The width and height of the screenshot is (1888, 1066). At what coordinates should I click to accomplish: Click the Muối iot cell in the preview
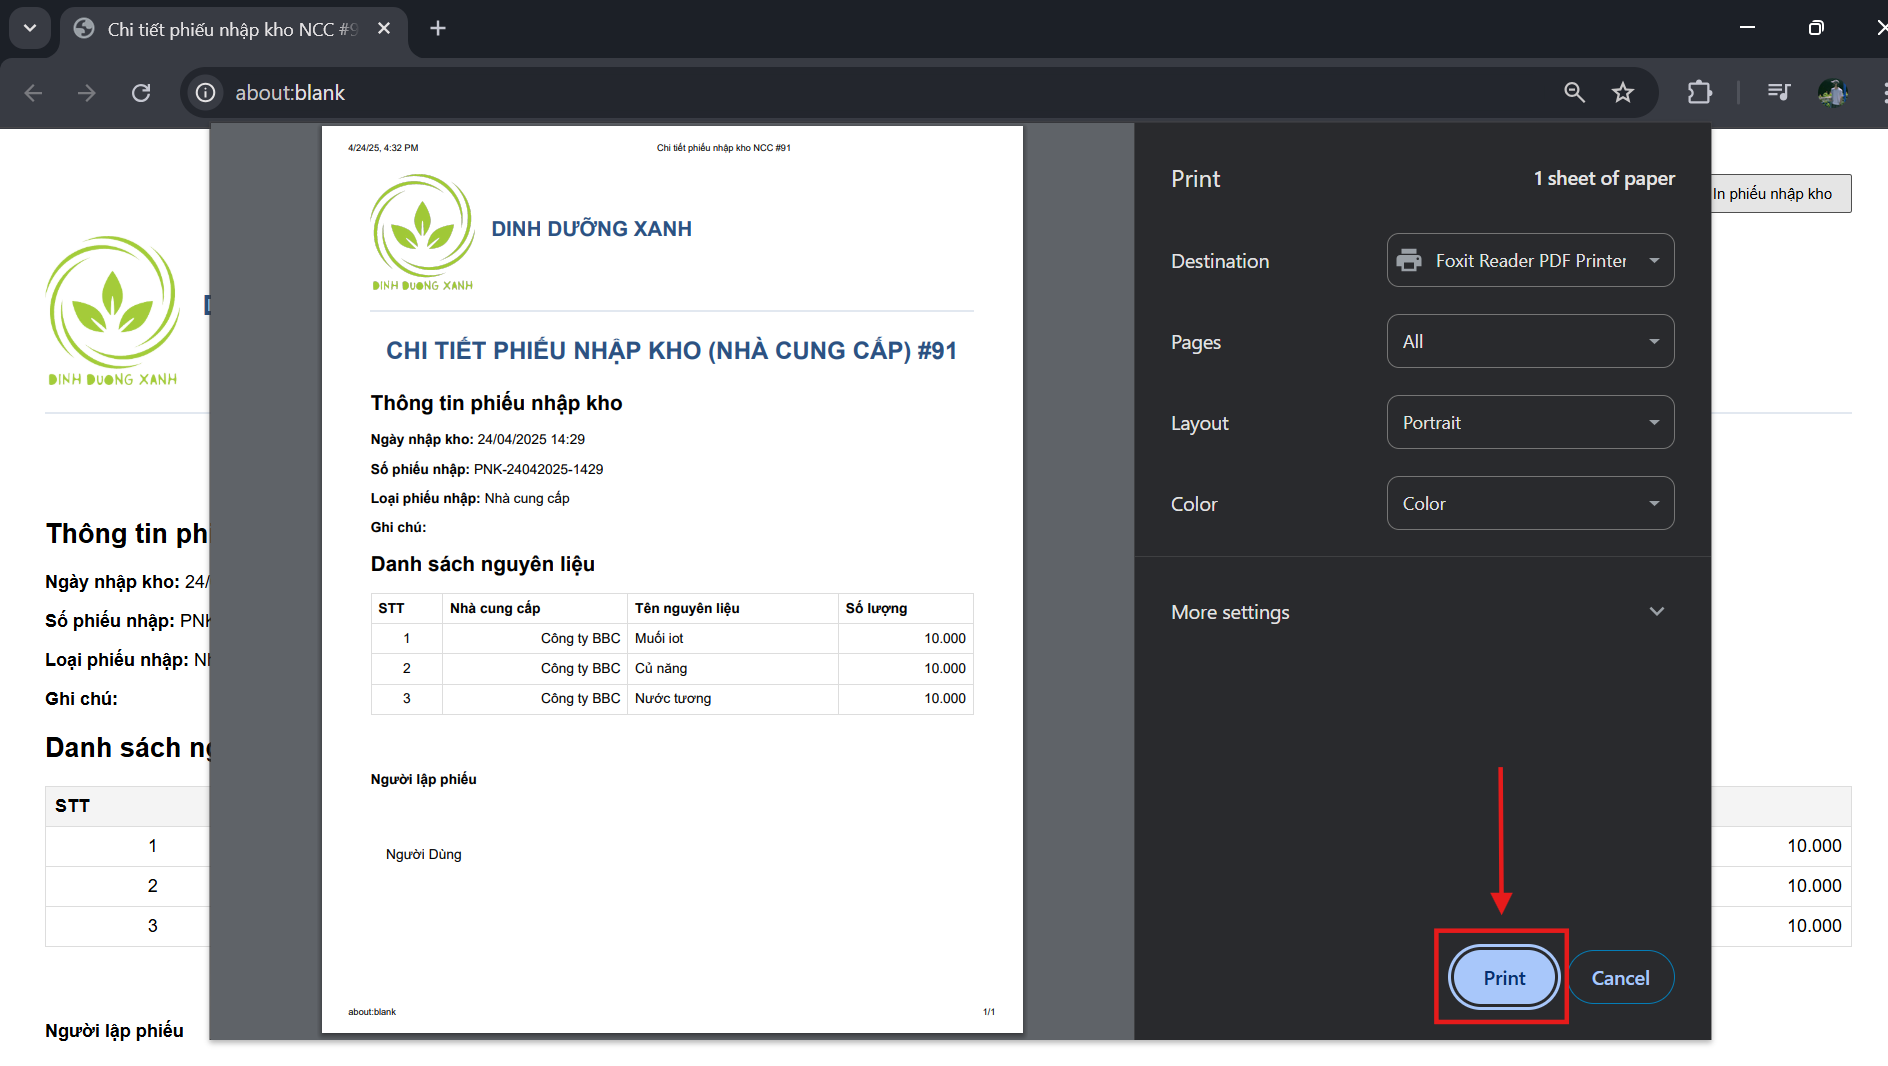[733, 638]
